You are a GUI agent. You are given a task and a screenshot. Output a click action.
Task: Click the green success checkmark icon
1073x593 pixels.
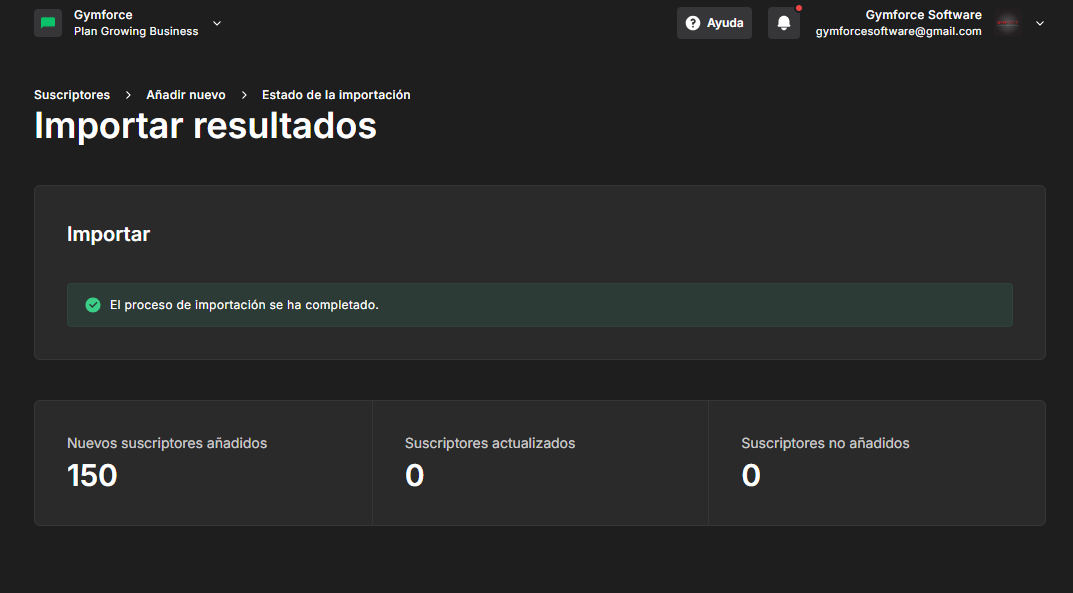pos(93,305)
